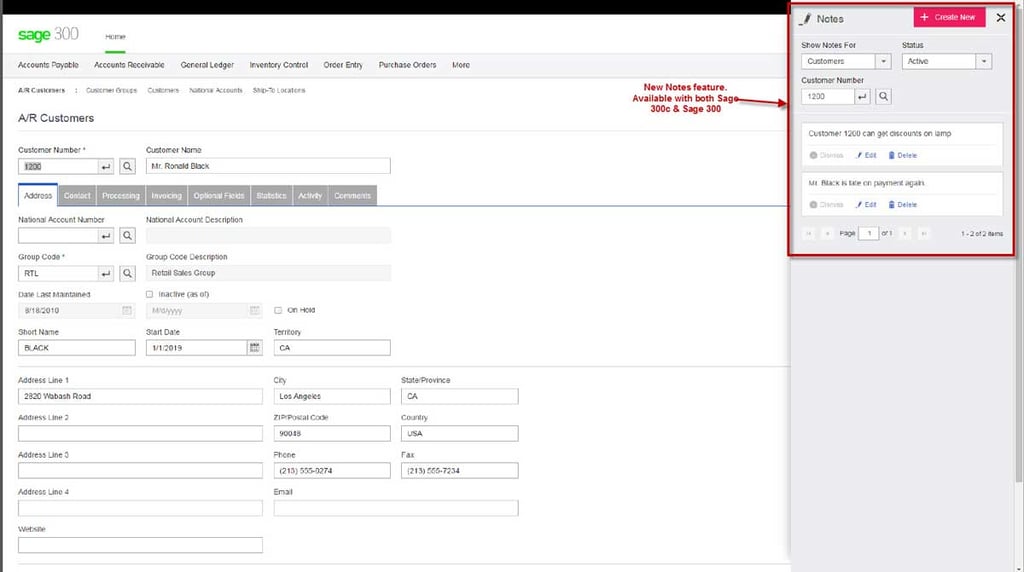Open the Date Last Maintained calendar icon
1024x572 pixels.
tap(127, 311)
